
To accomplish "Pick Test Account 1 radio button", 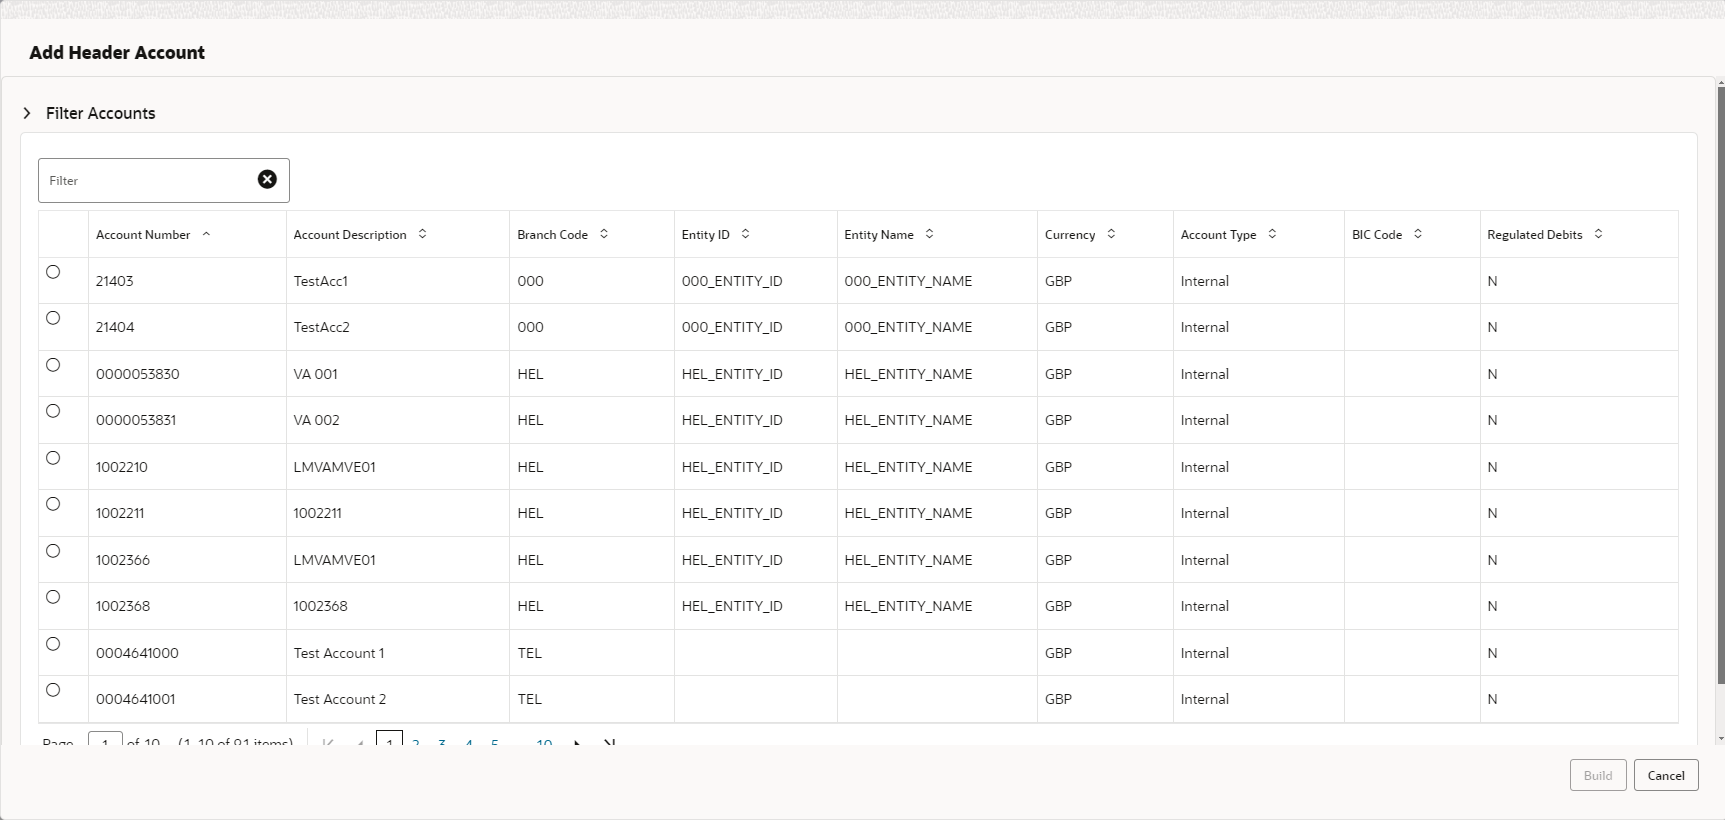I will pos(53,644).
